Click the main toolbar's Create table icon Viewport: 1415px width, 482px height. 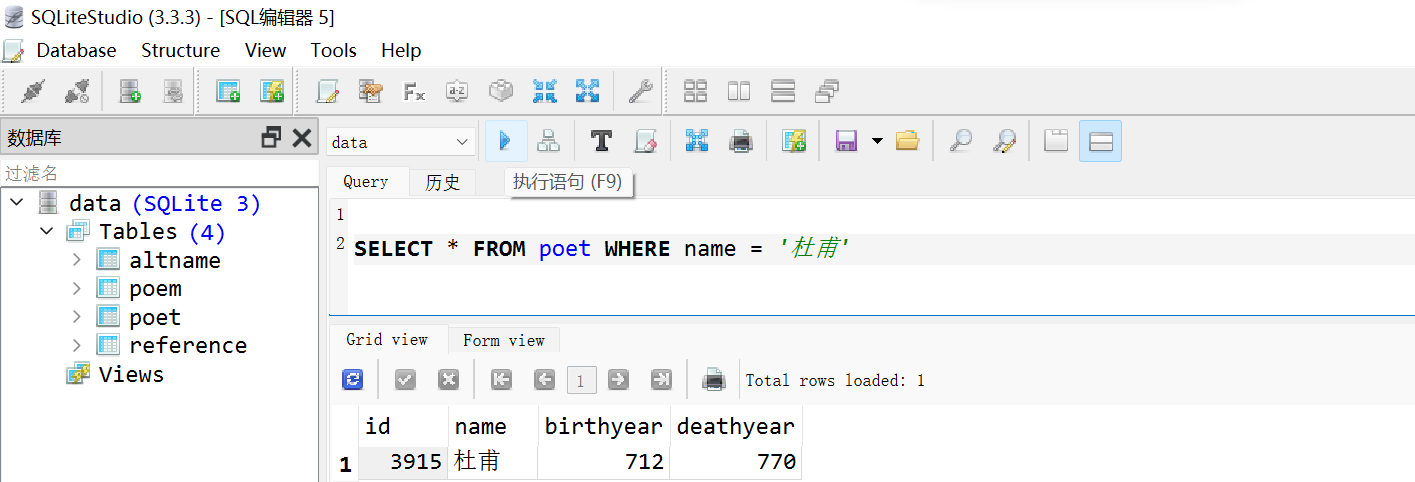[228, 92]
